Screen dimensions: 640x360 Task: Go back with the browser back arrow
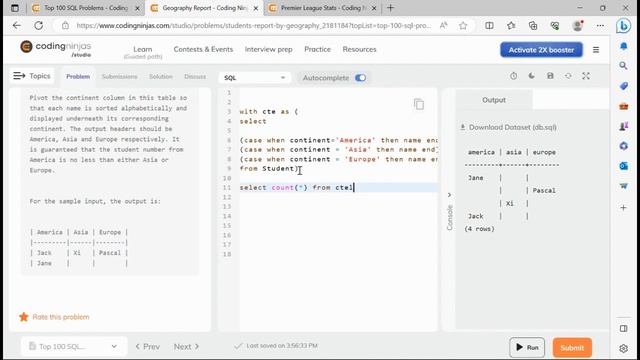coord(17,26)
